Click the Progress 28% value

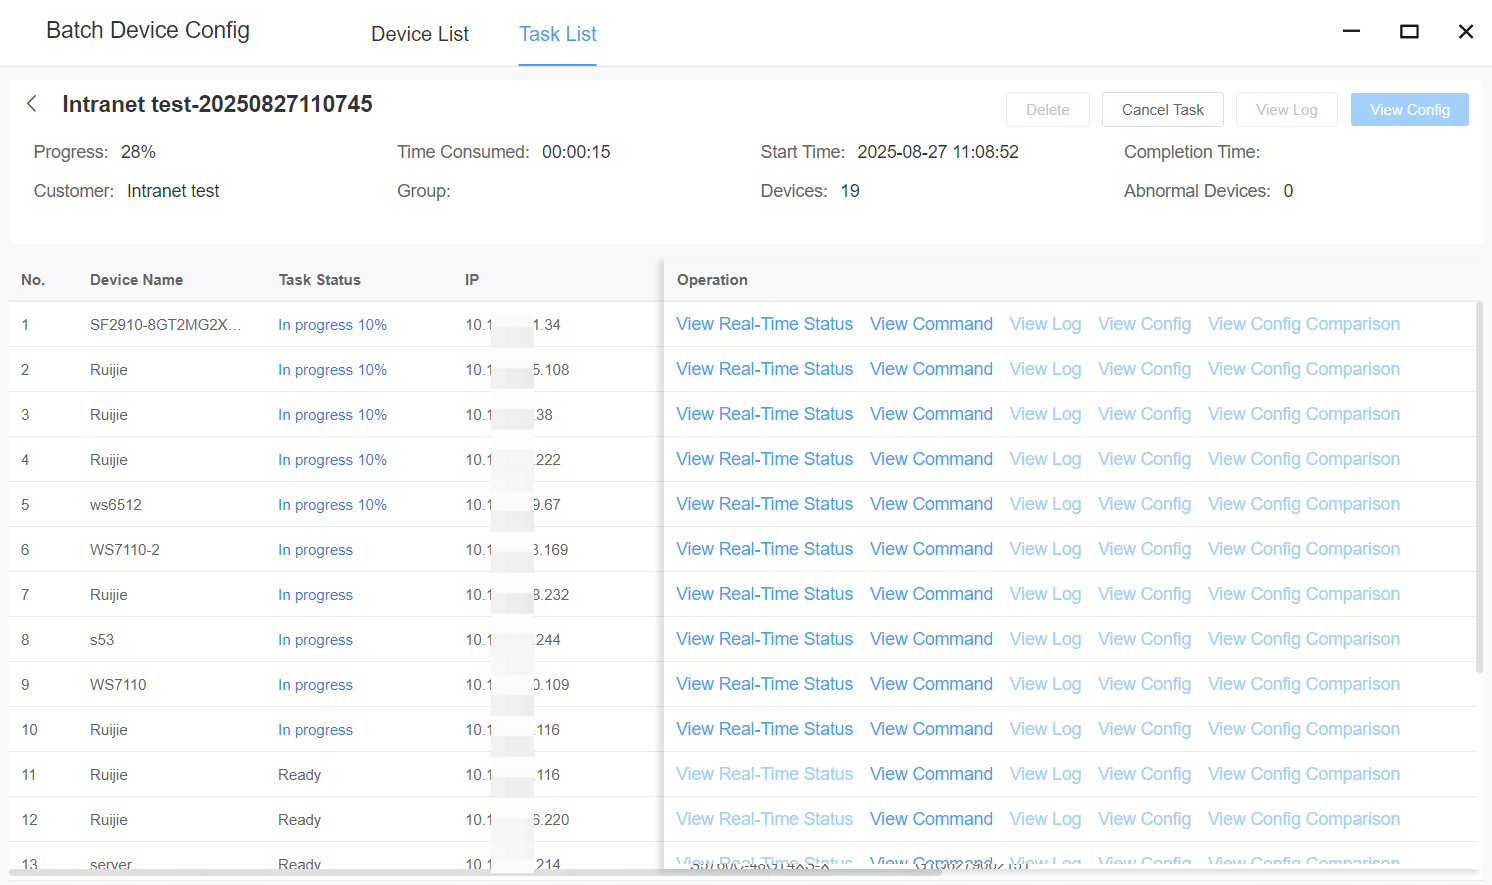pos(138,152)
